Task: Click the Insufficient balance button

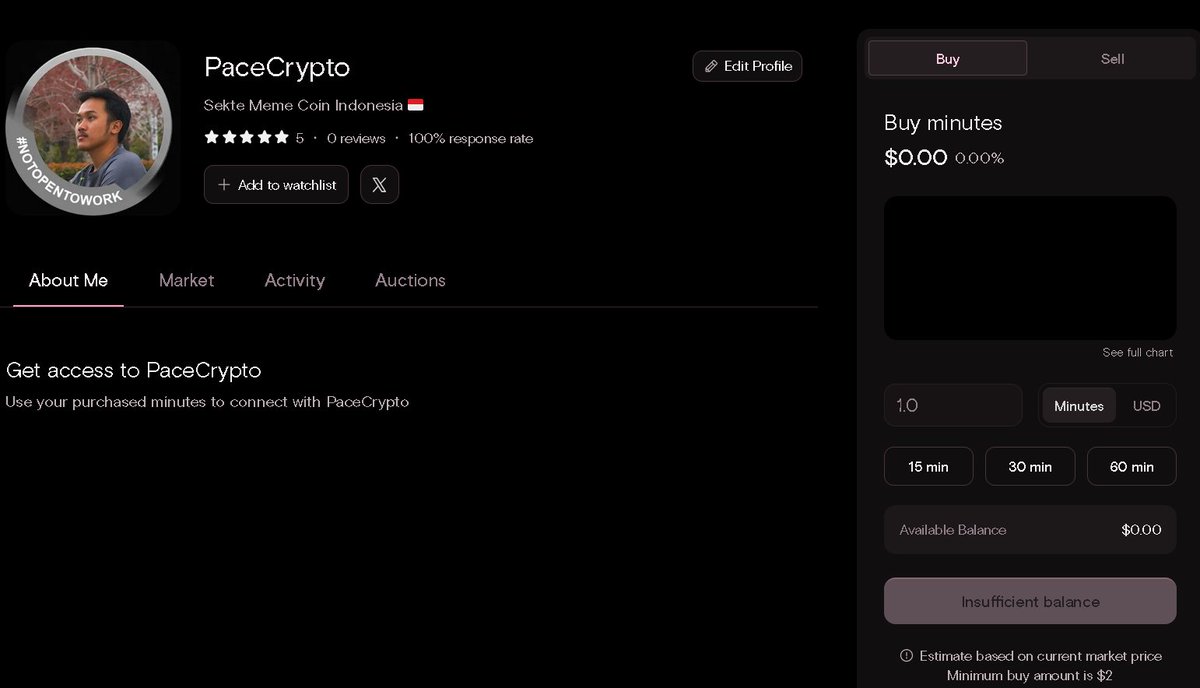Action: tap(1030, 602)
